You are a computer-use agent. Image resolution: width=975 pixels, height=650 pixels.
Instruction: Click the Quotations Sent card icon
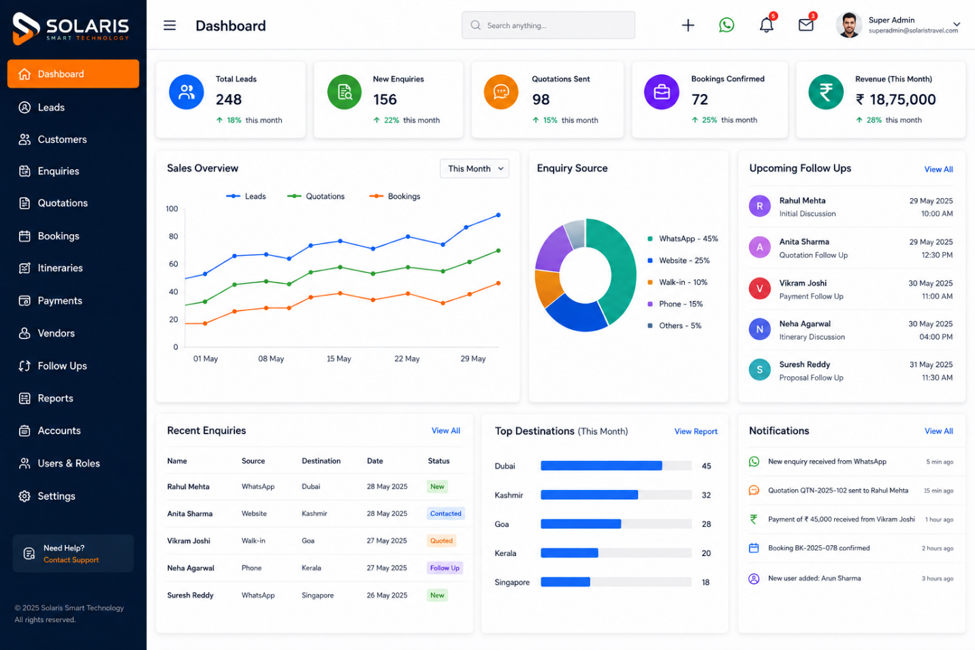coord(501,92)
